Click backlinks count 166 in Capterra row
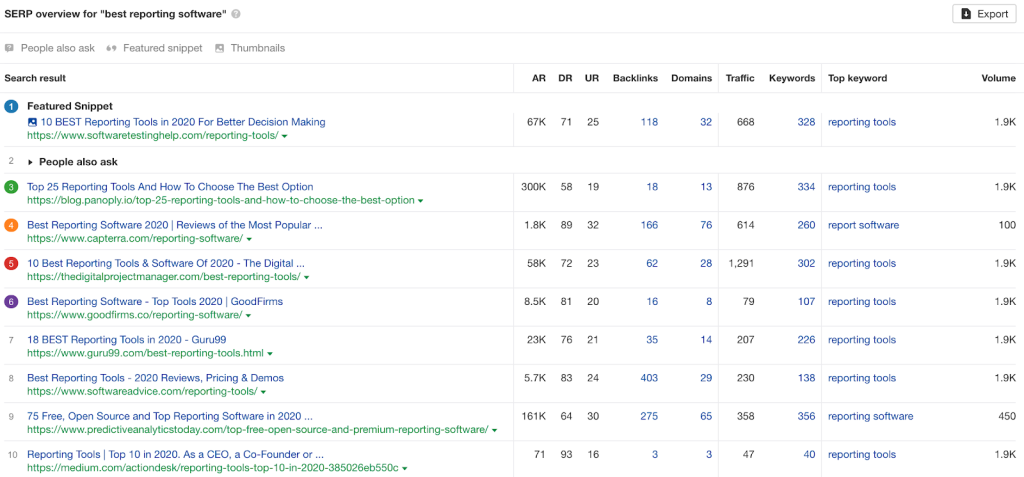1024x477 pixels. (x=649, y=225)
